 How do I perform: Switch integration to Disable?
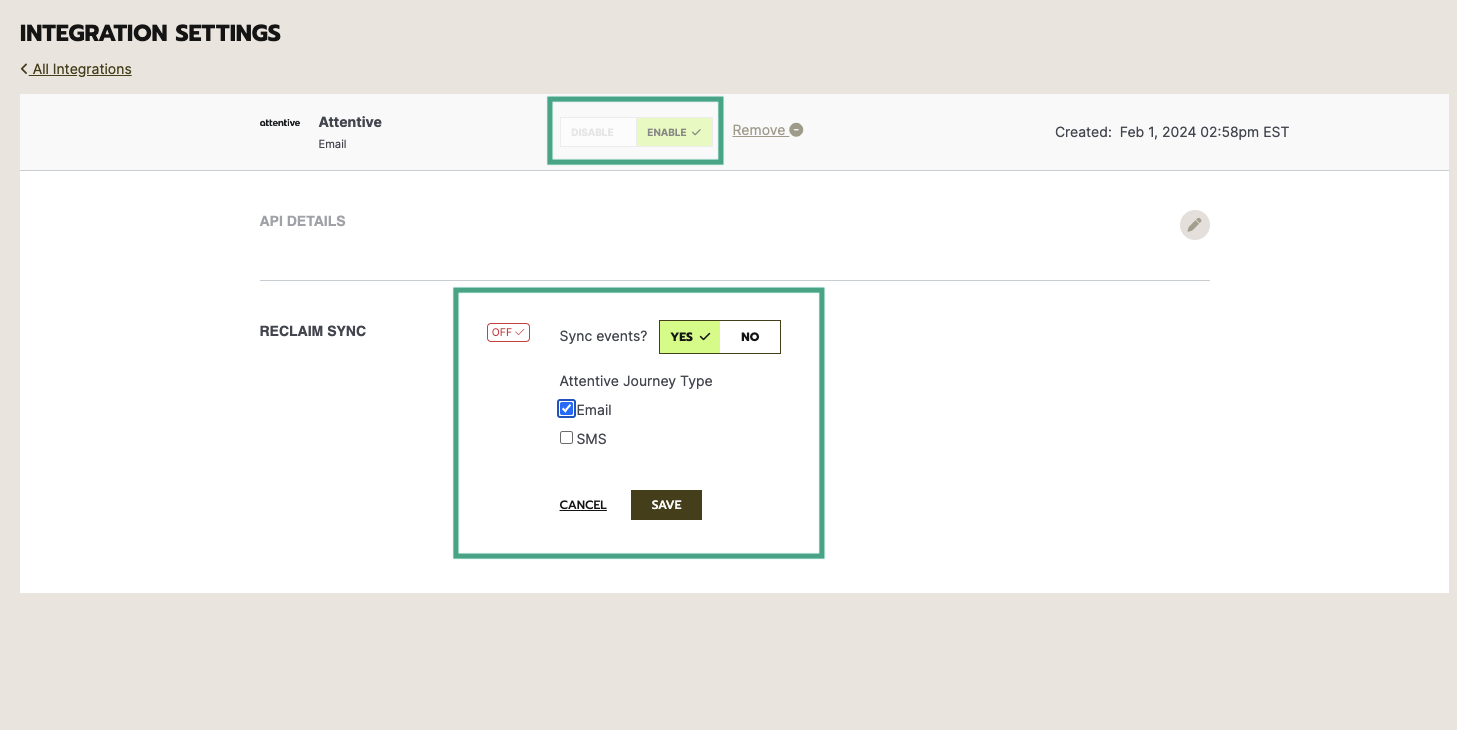(598, 132)
